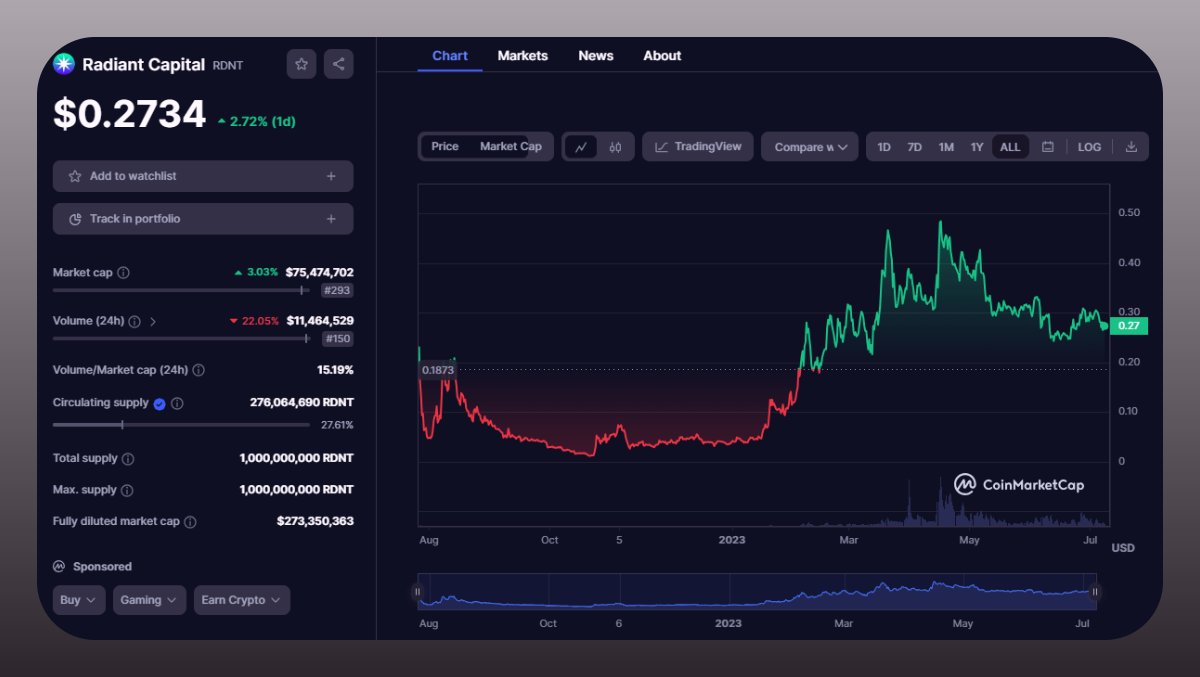The image size is (1200, 677).
Task: Click the plus icon on Add to watchlist
Action: 331,176
